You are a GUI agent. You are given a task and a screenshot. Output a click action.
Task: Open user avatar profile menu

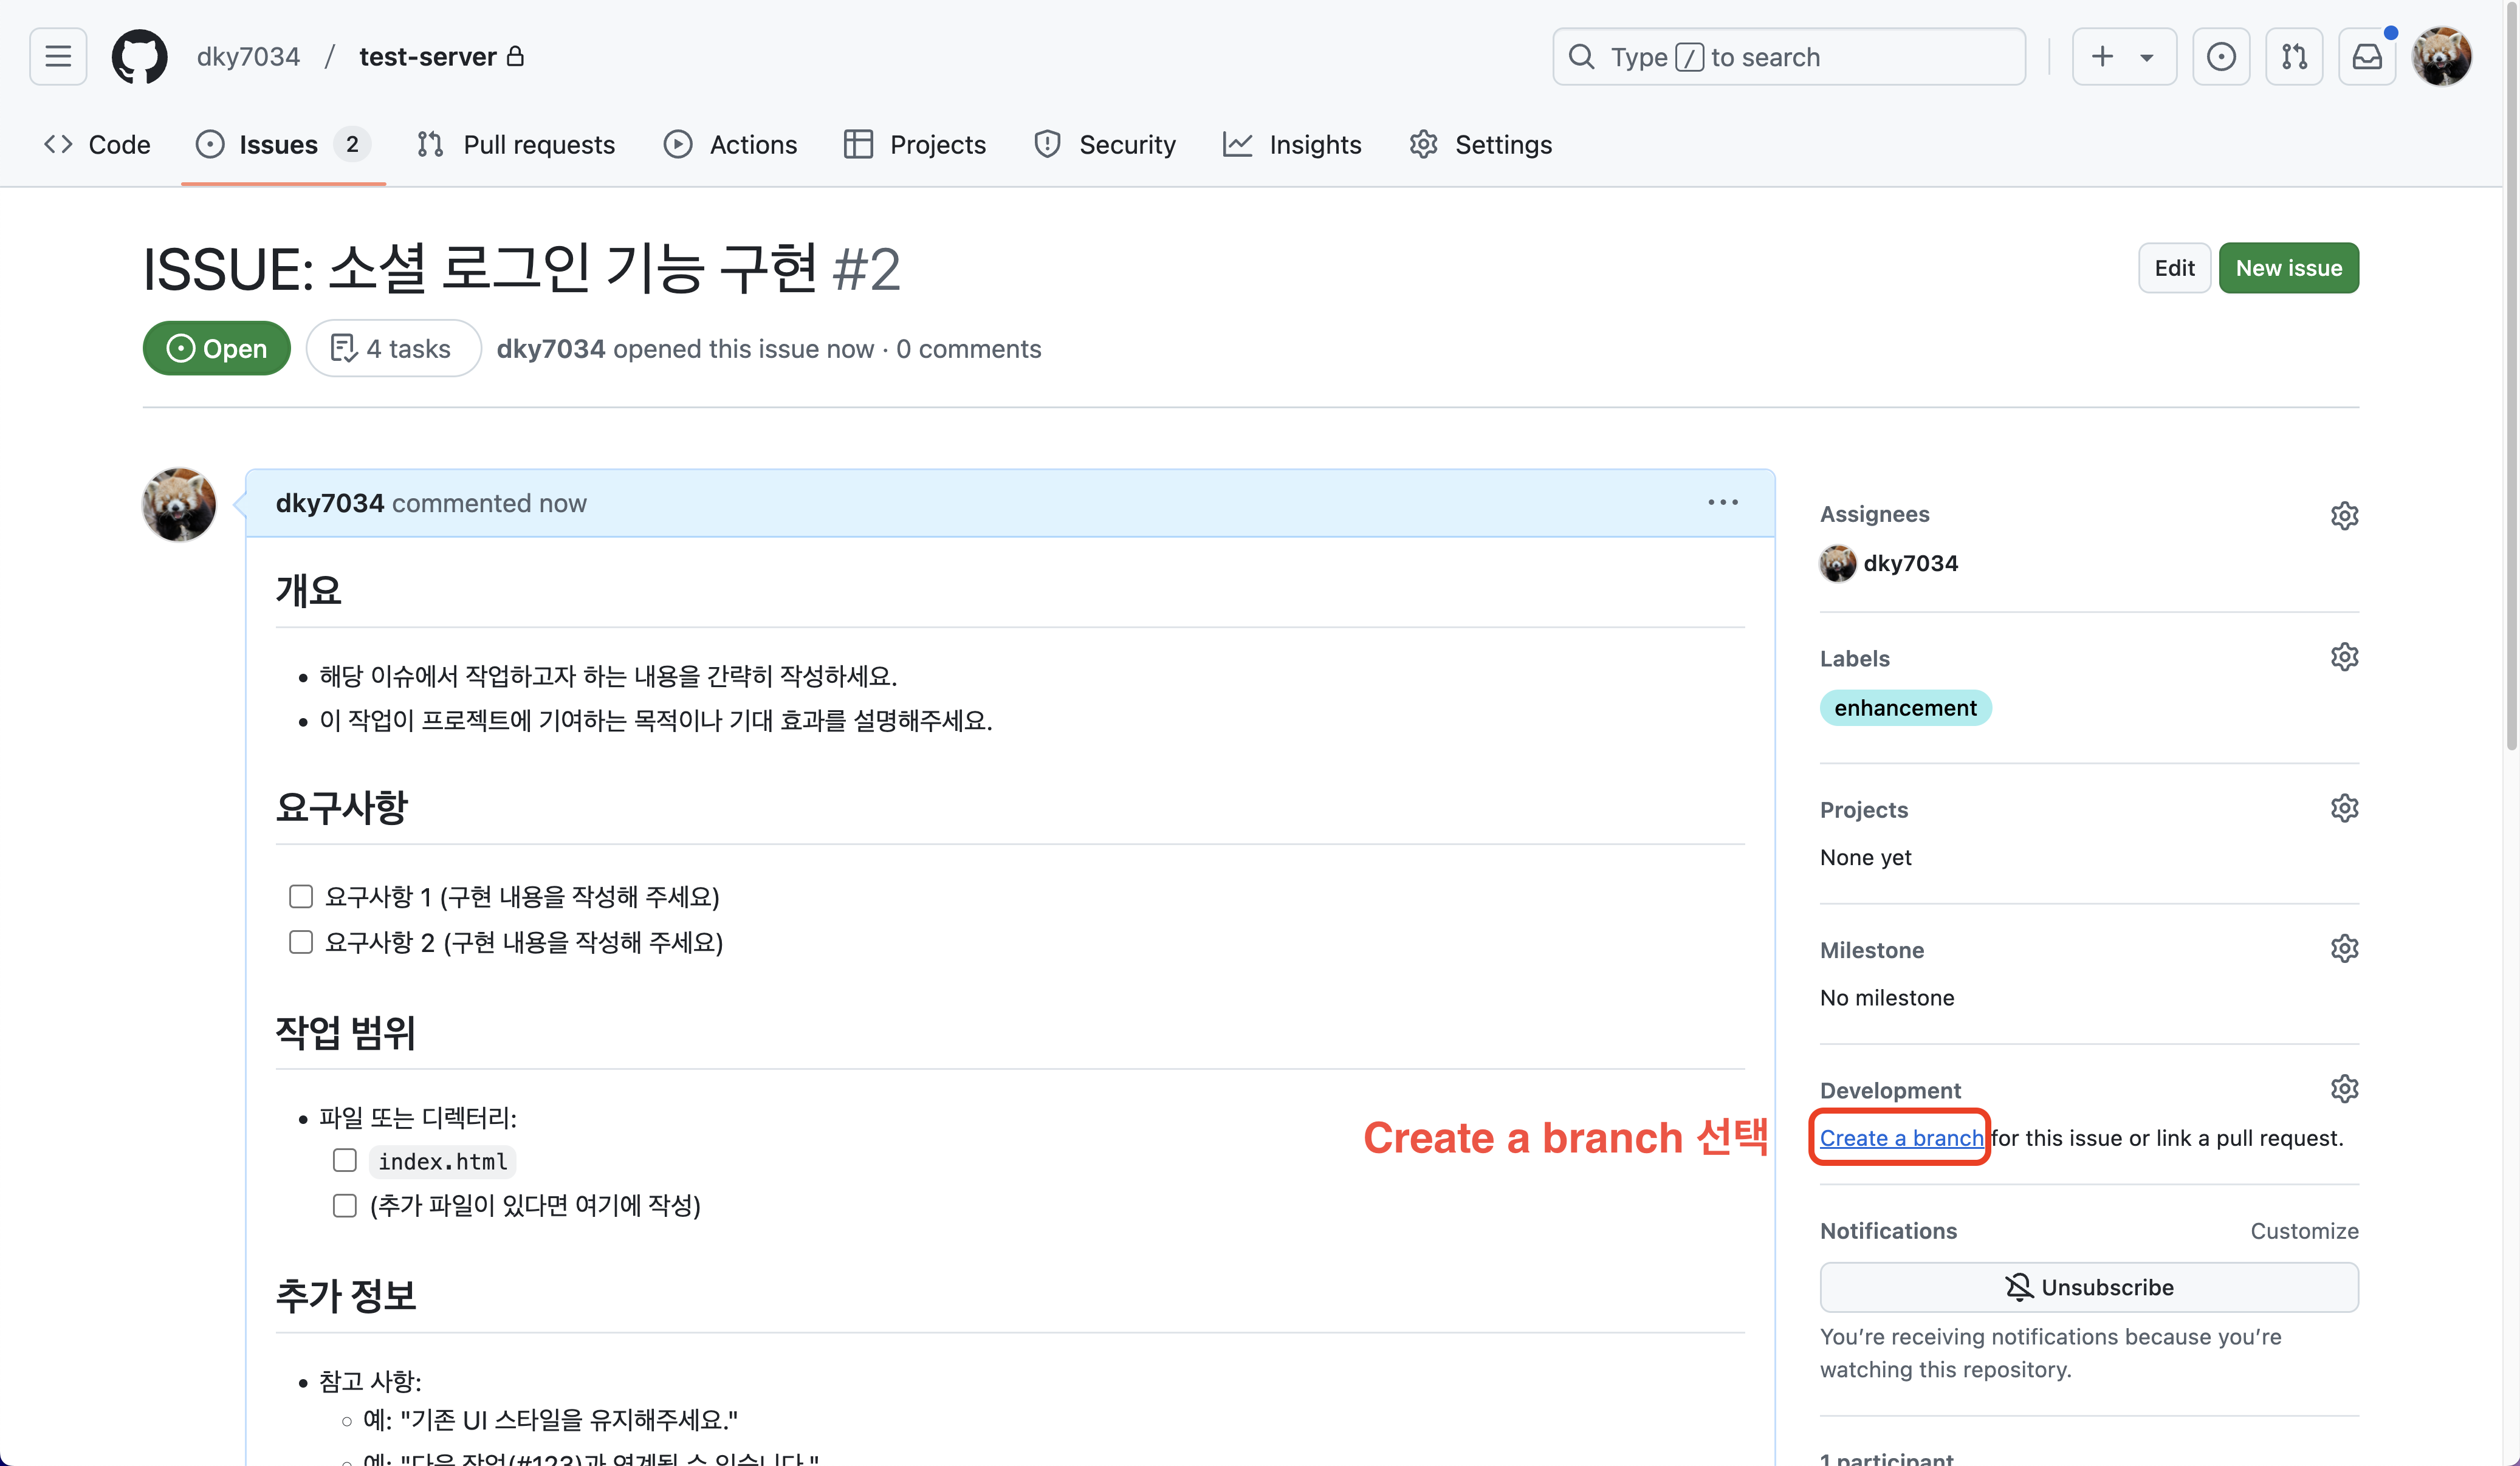pyautogui.click(x=2441, y=57)
